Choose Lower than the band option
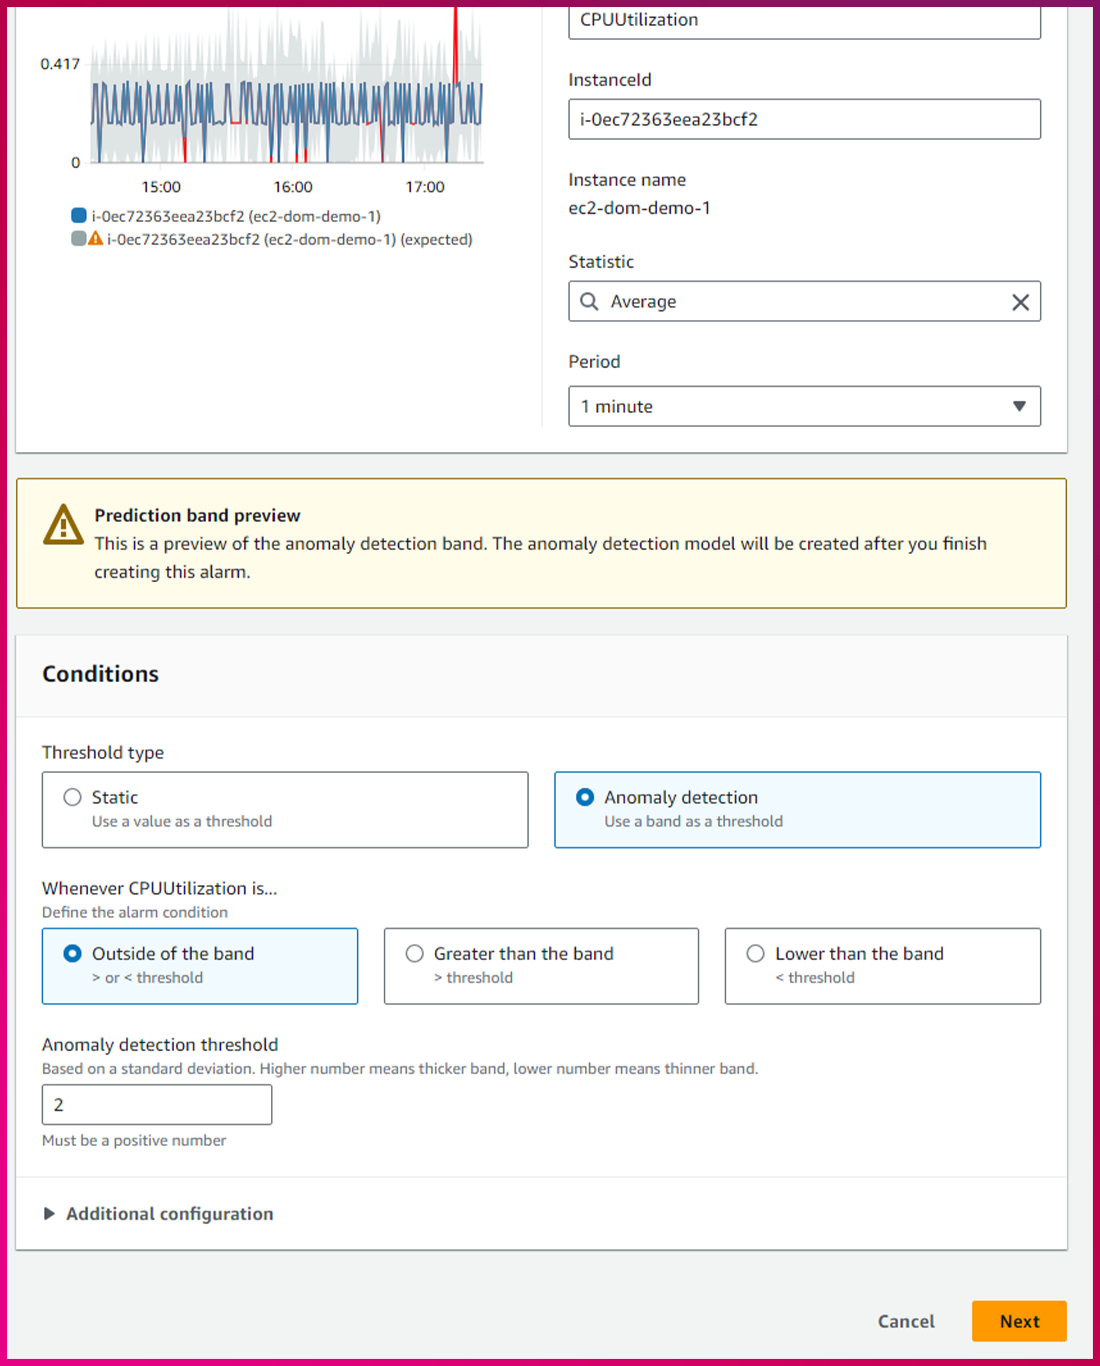 (x=756, y=954)
